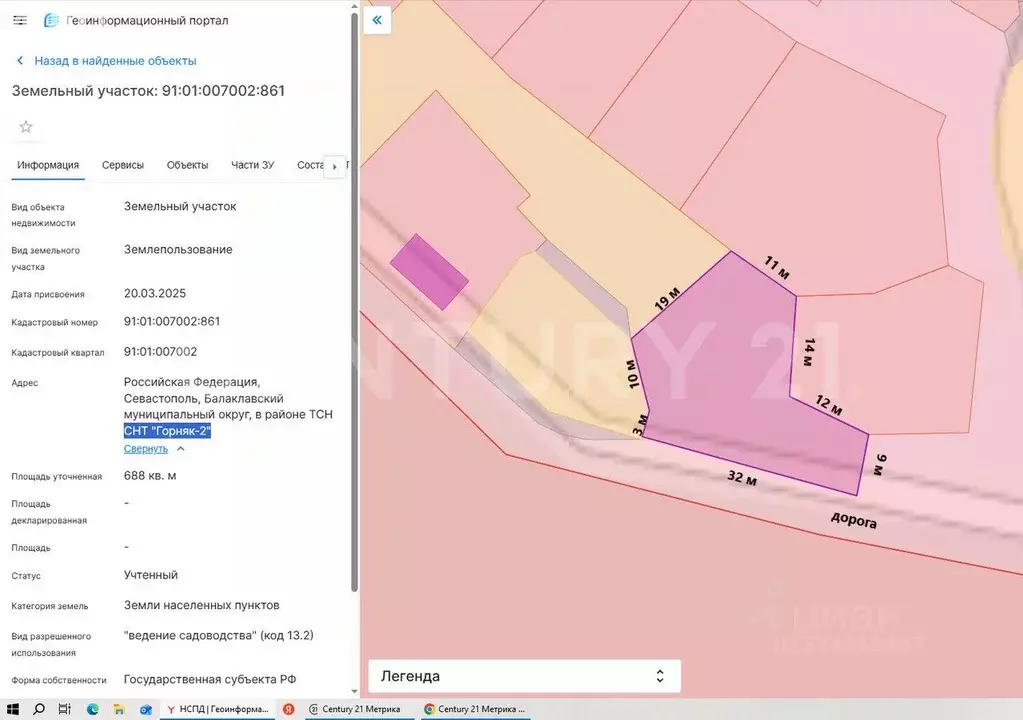Open File Explorer from taskbar
This screenshot has height=720, width=1023.
(119, 709)
